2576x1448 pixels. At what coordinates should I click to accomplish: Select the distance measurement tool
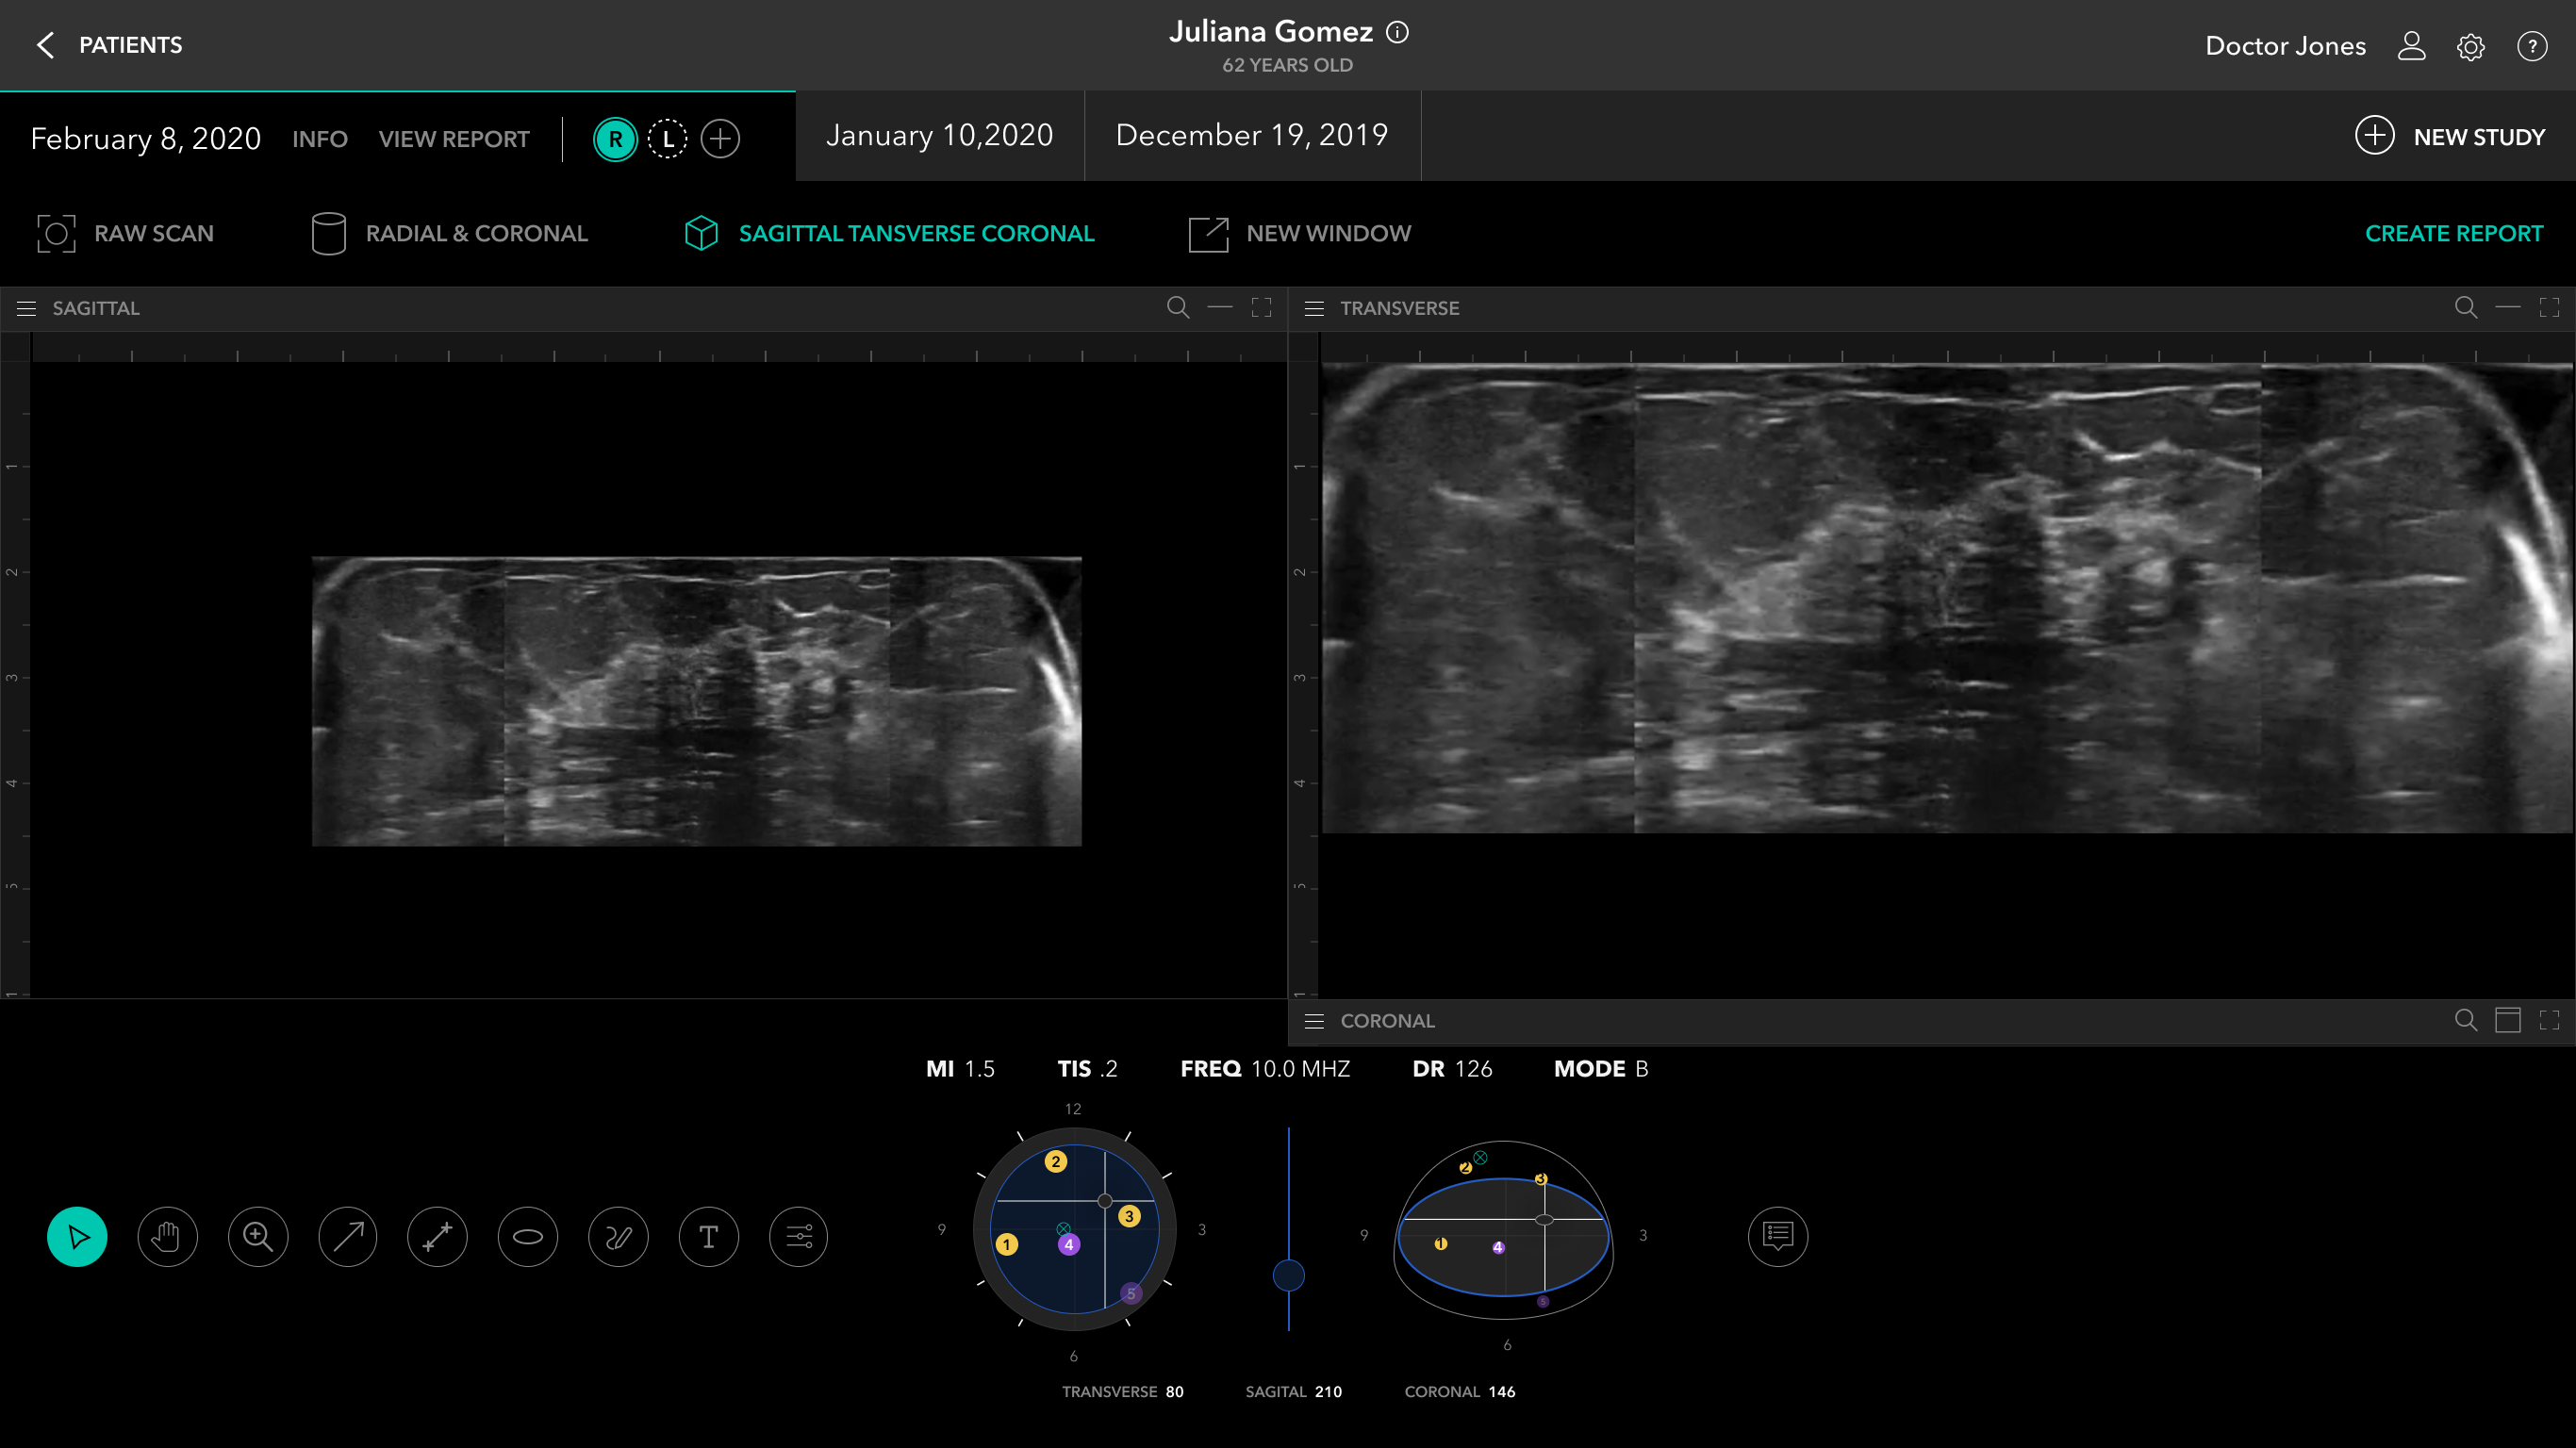pos(438,1237)
